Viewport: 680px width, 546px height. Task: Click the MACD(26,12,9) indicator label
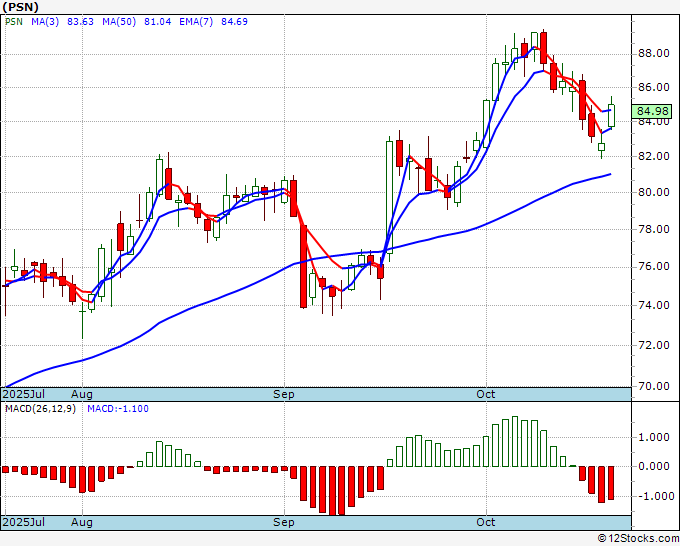[x=40, y=409]
